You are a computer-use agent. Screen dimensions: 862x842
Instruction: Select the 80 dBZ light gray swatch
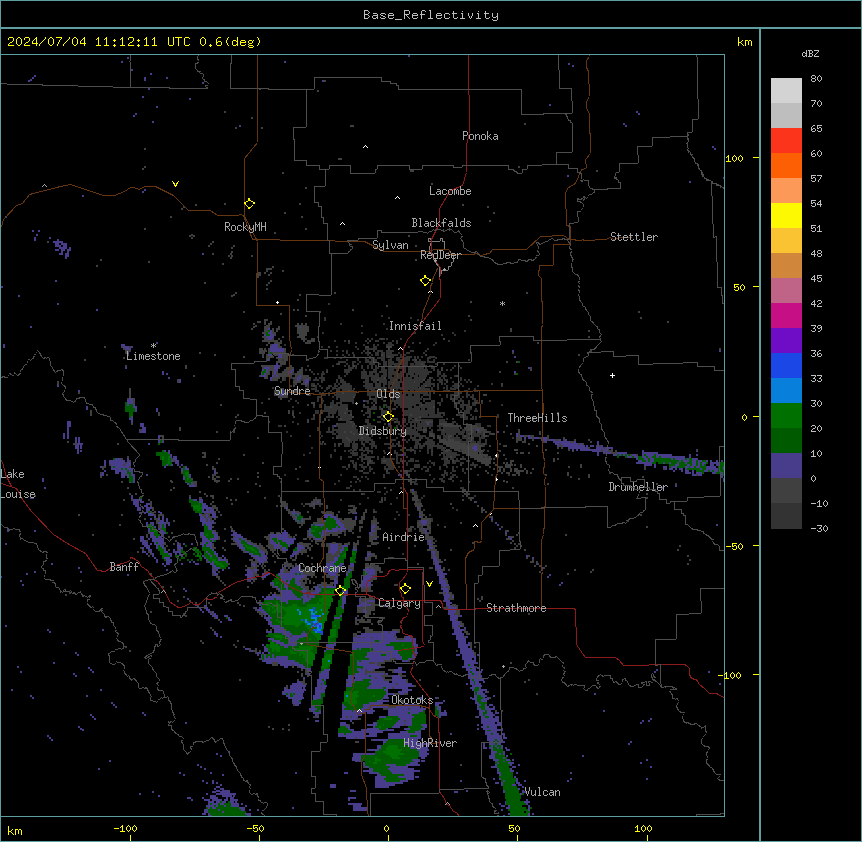point(786,90)
